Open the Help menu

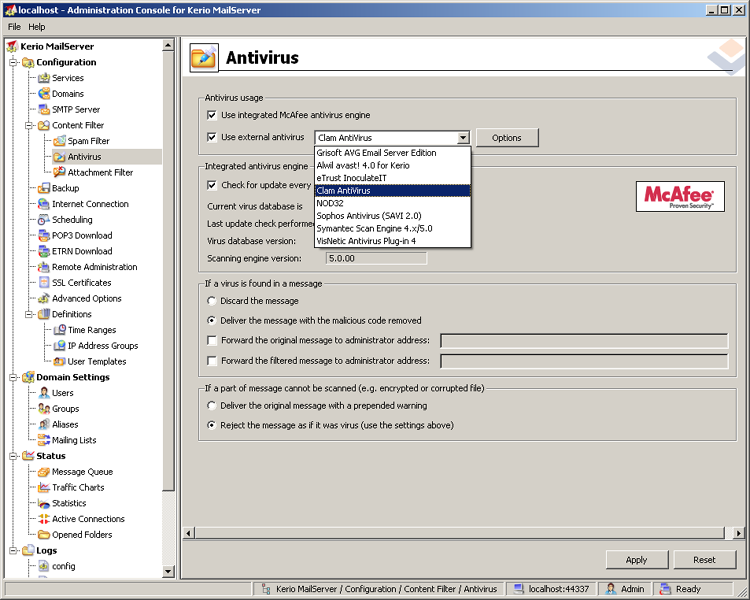pyautogui.click(x=36, y=27)
